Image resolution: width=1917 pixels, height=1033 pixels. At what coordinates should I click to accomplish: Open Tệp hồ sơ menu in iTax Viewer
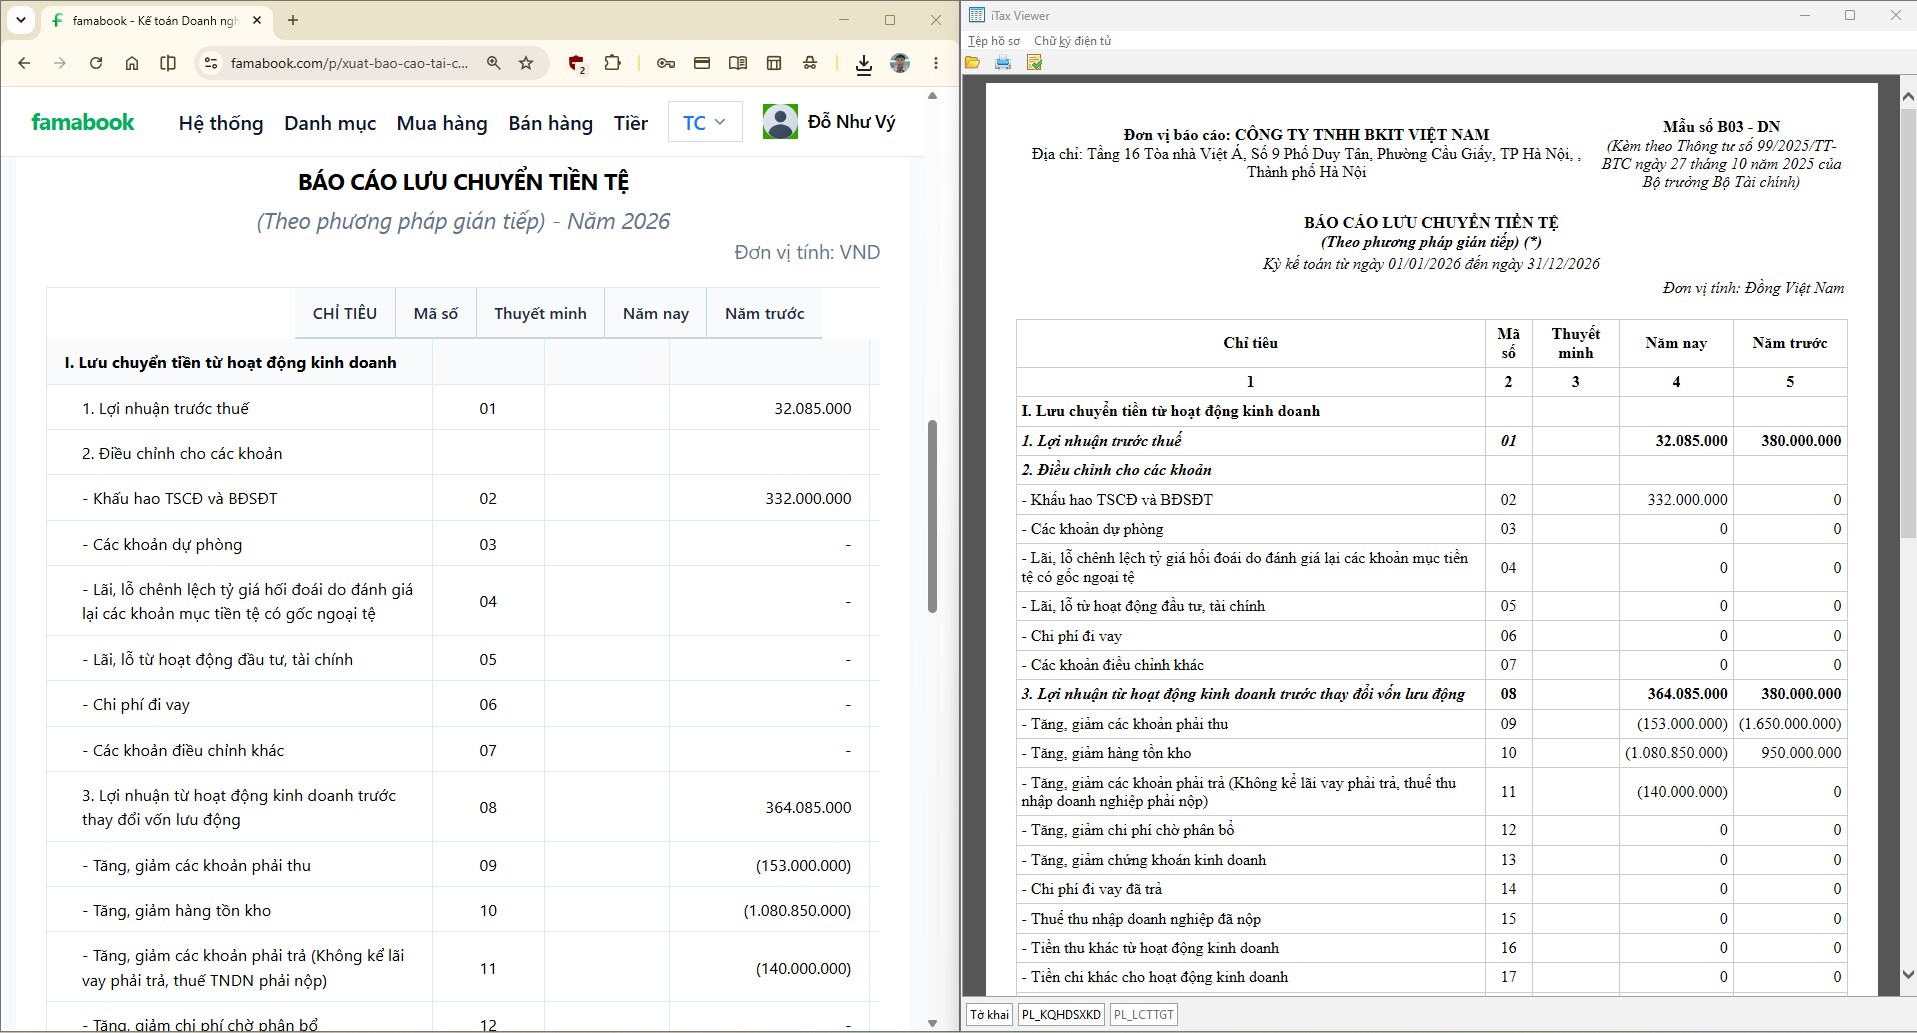(x=994, y=41)
